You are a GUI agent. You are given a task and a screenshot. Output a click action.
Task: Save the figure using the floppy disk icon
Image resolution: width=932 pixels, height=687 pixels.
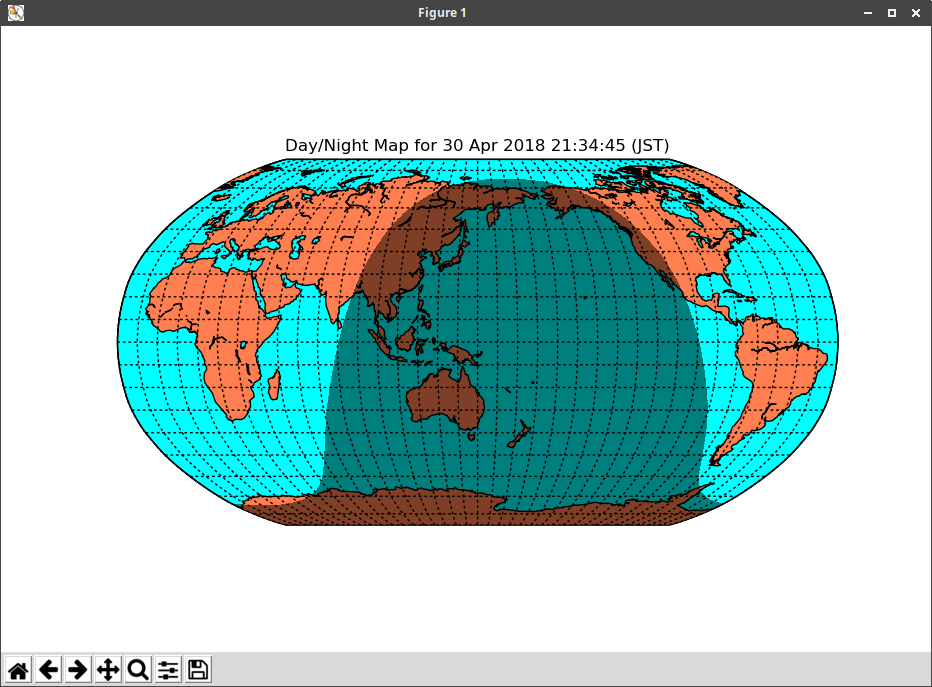click(198, 670)
